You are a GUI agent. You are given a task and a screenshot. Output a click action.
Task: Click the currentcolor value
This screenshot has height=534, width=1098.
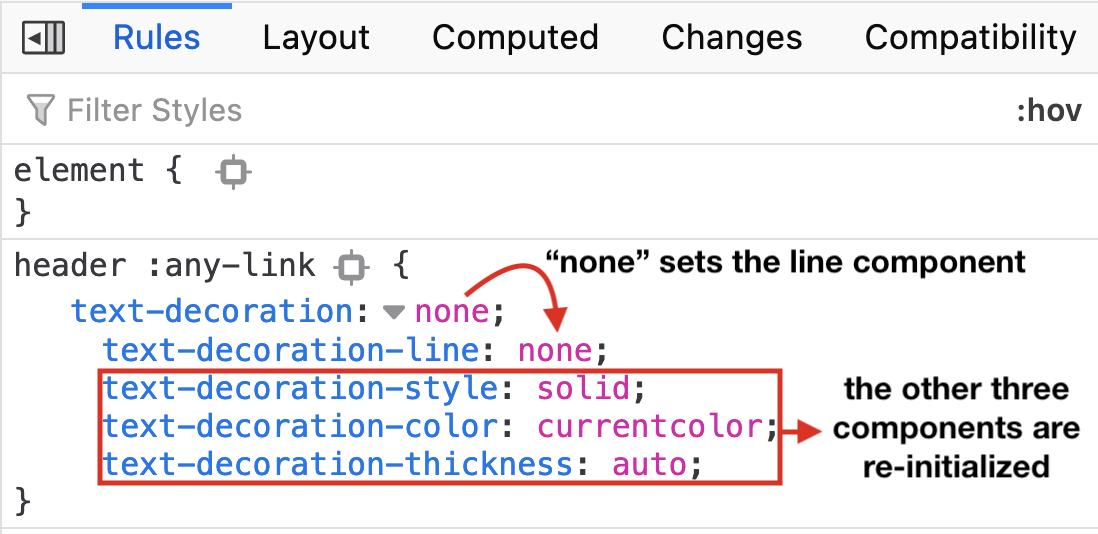tap(650, 427)
